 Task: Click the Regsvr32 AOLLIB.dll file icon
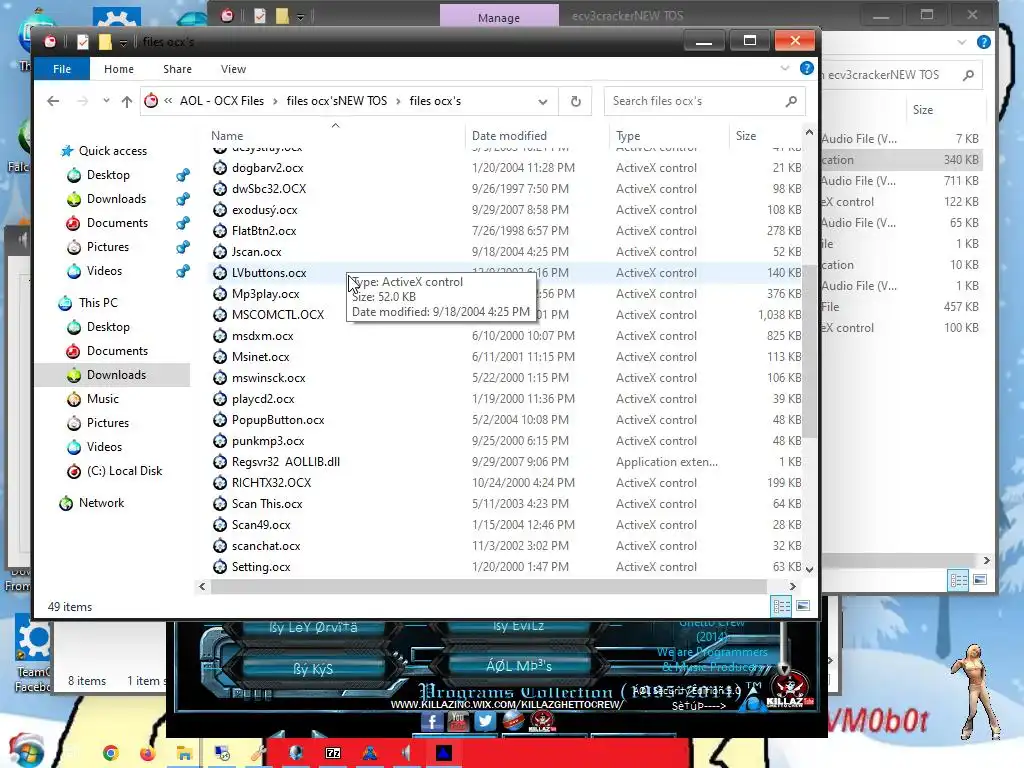(x=220, y=462)
